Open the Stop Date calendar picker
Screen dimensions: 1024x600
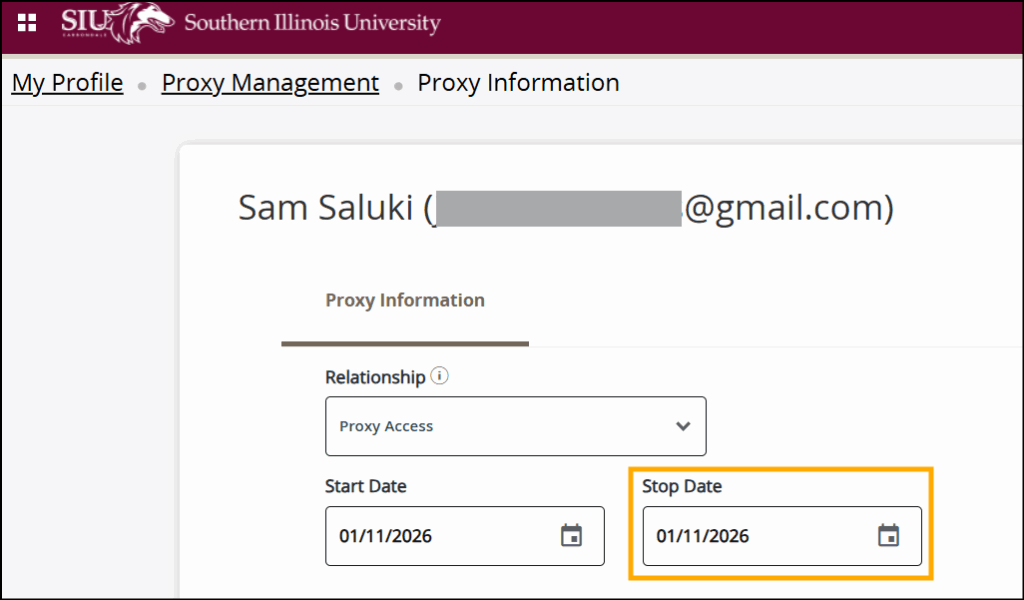(x=888, y=536)
